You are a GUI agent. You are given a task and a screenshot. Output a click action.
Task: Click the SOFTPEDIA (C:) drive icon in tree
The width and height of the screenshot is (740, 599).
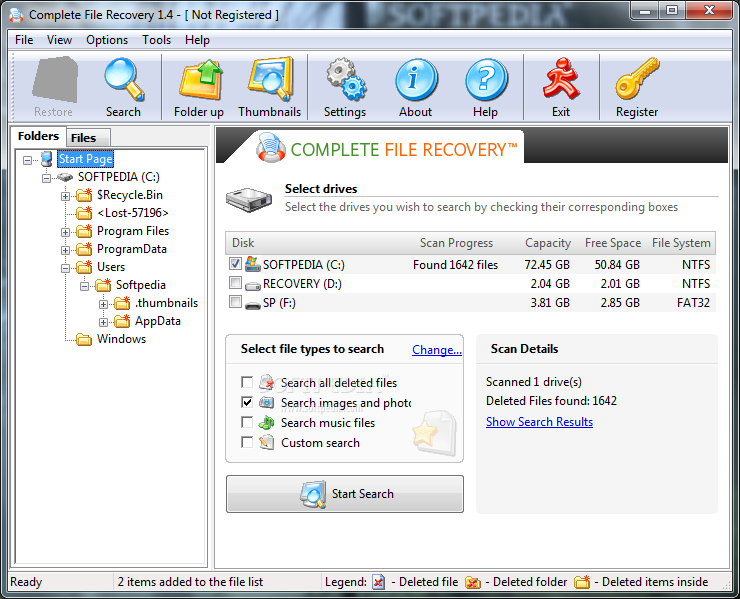[x=65, y=177]
